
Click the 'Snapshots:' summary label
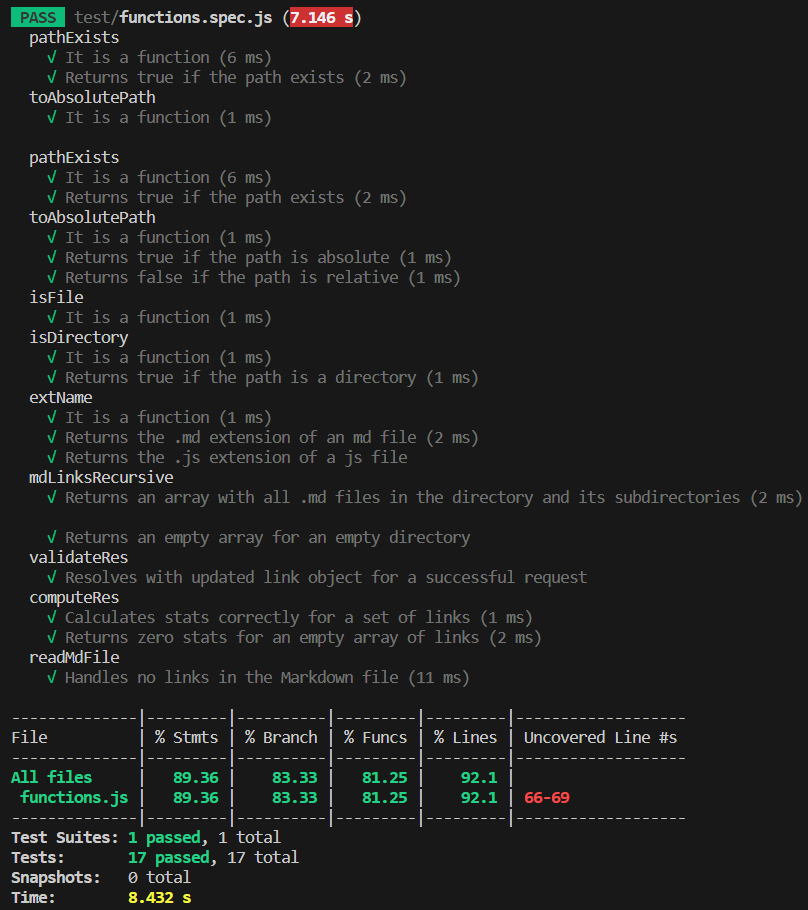click(x=56, y=878)
